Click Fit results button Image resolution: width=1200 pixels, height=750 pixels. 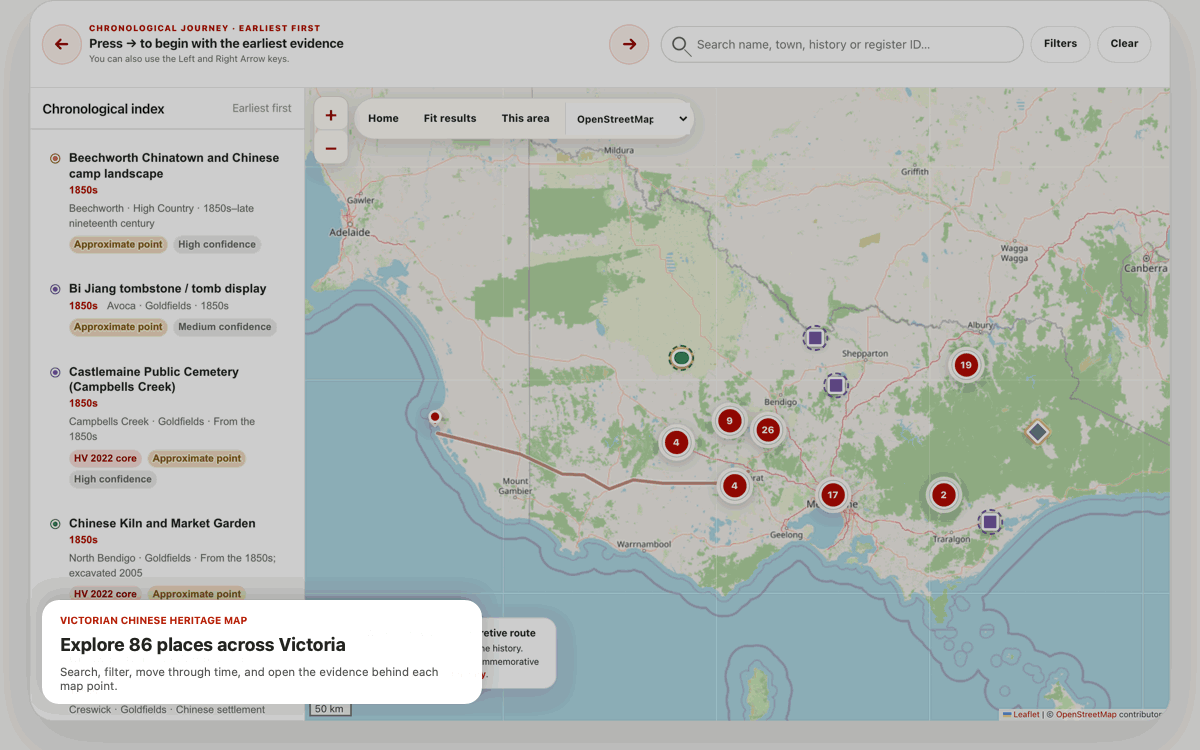click(x=450, y=119)
